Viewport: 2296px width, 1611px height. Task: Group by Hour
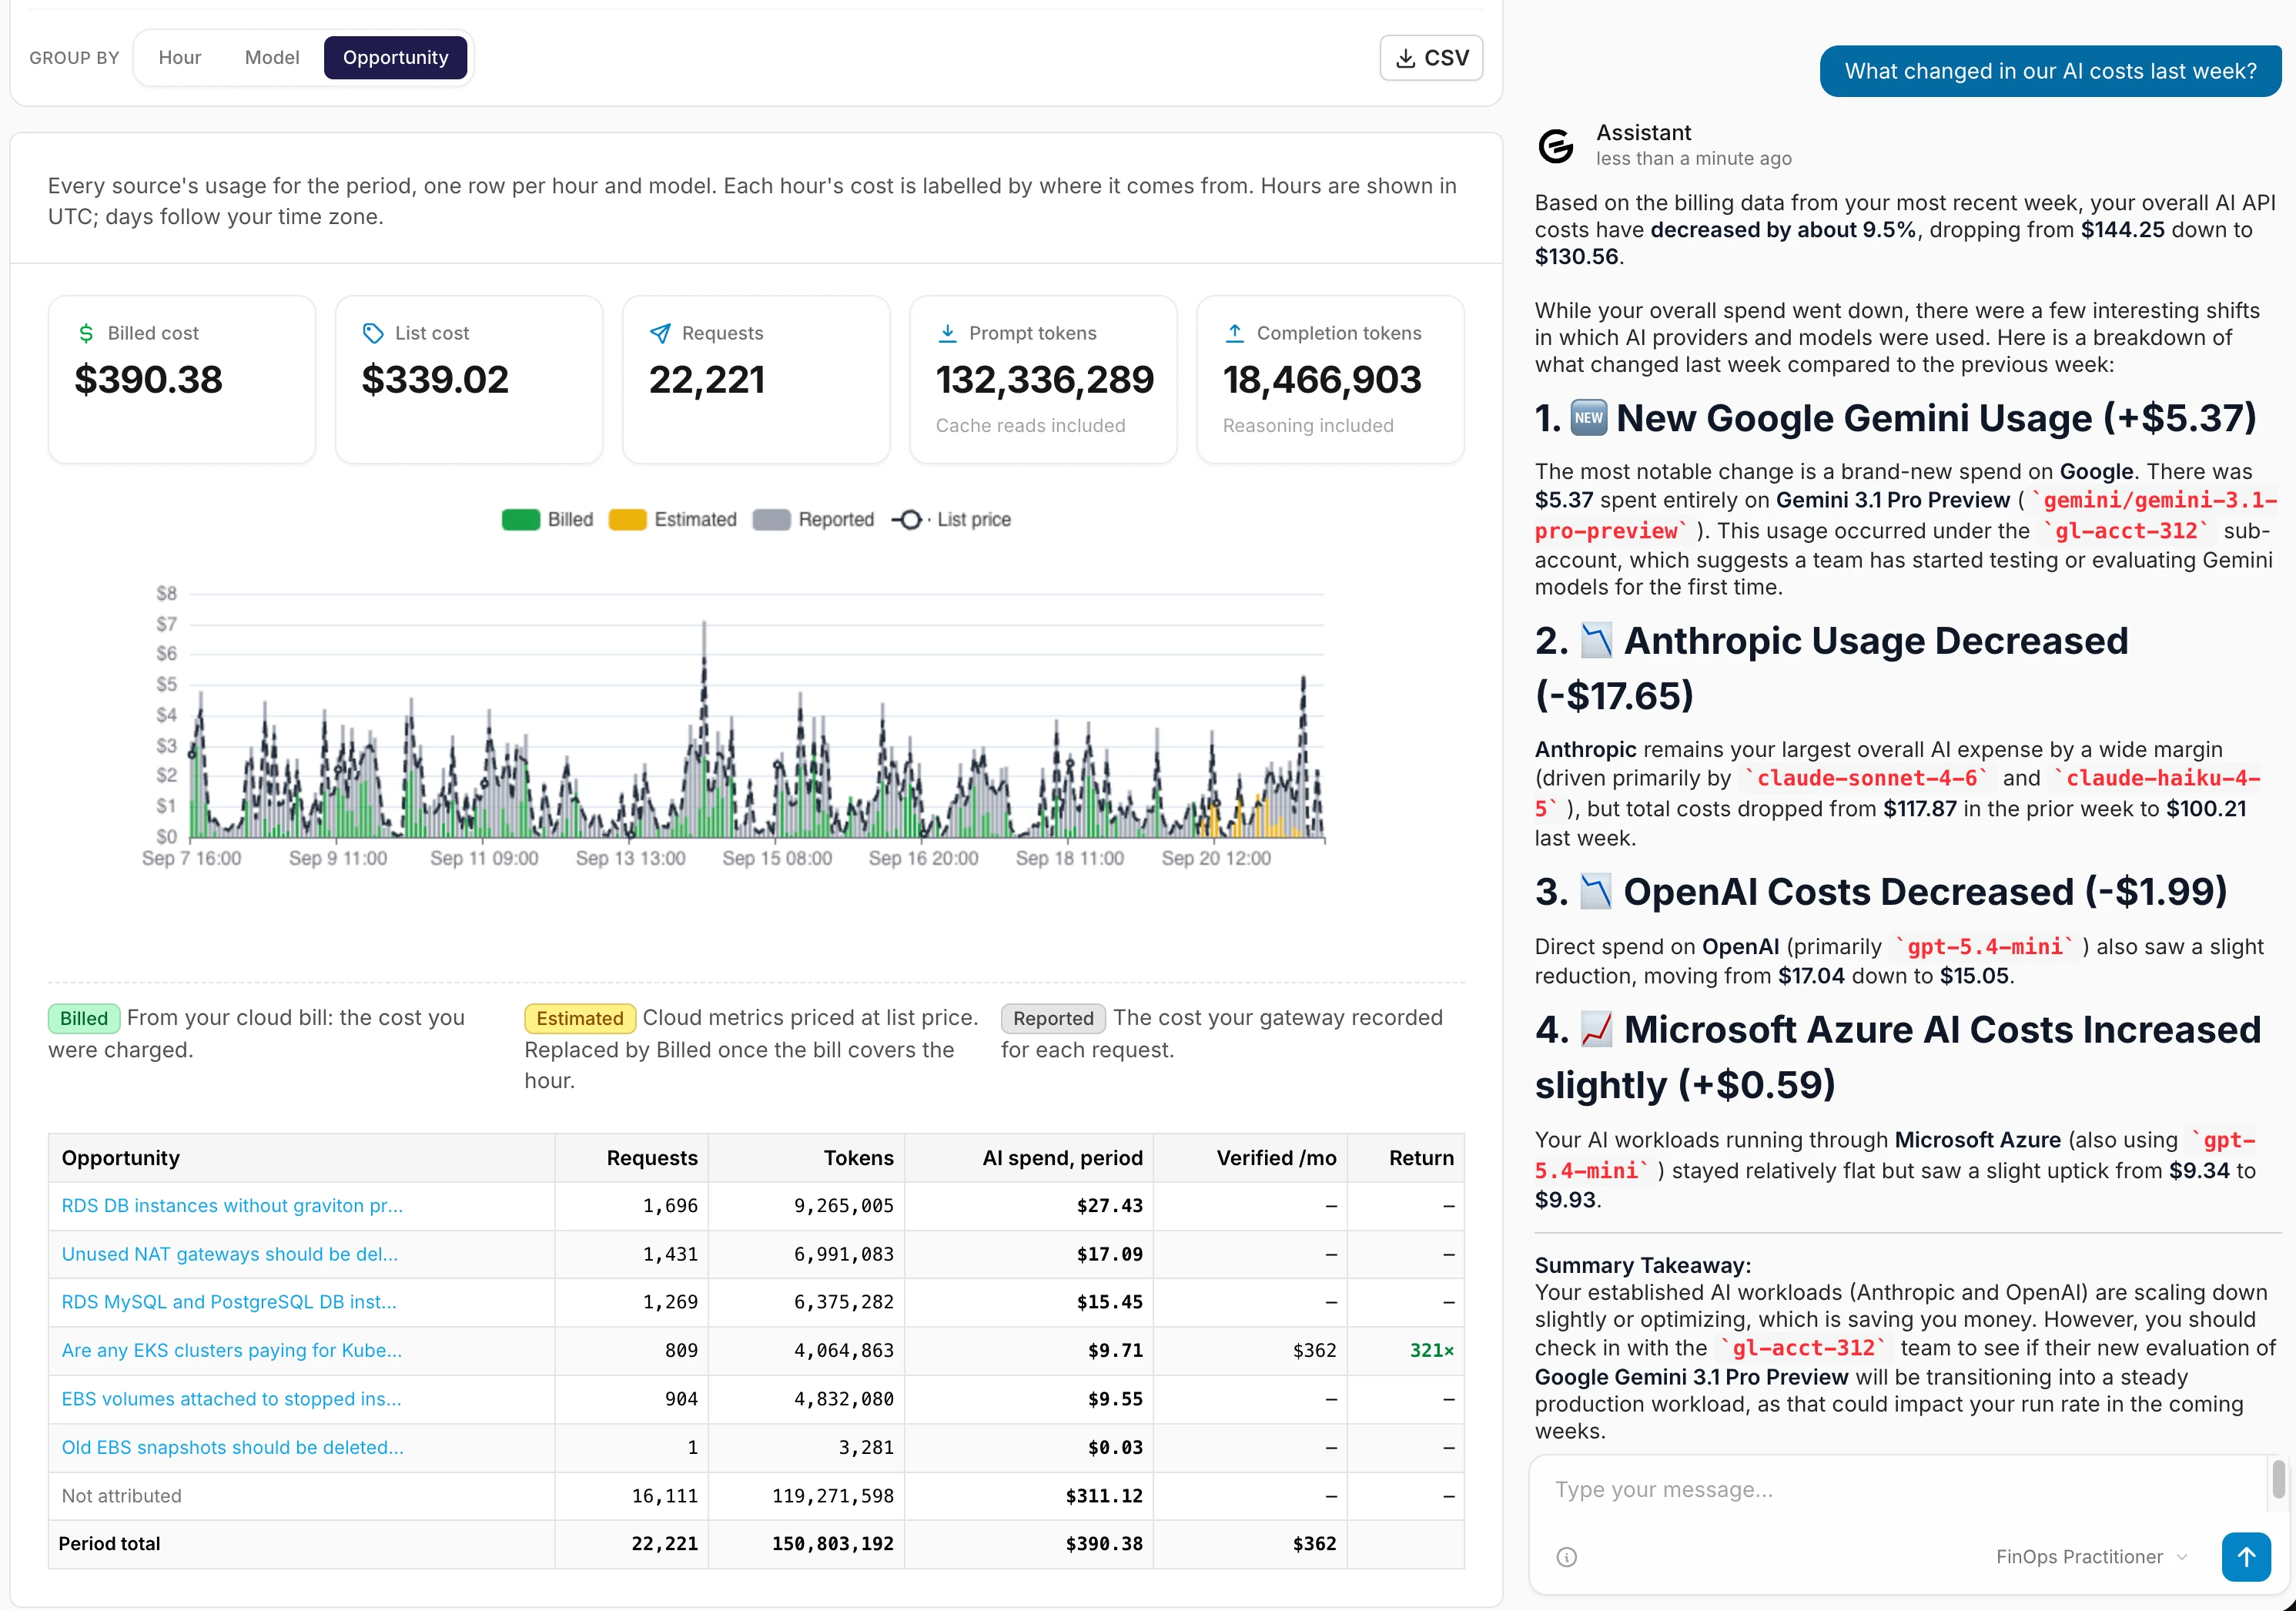pyautogui.click(x=180, y=58)
